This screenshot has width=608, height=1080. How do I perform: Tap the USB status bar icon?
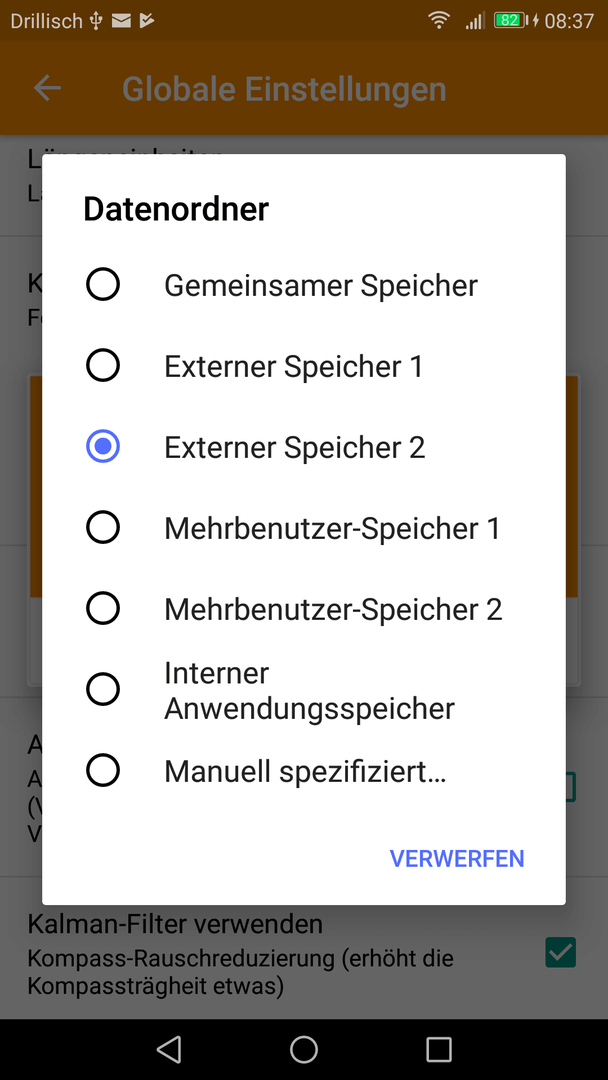coord(96,21)
